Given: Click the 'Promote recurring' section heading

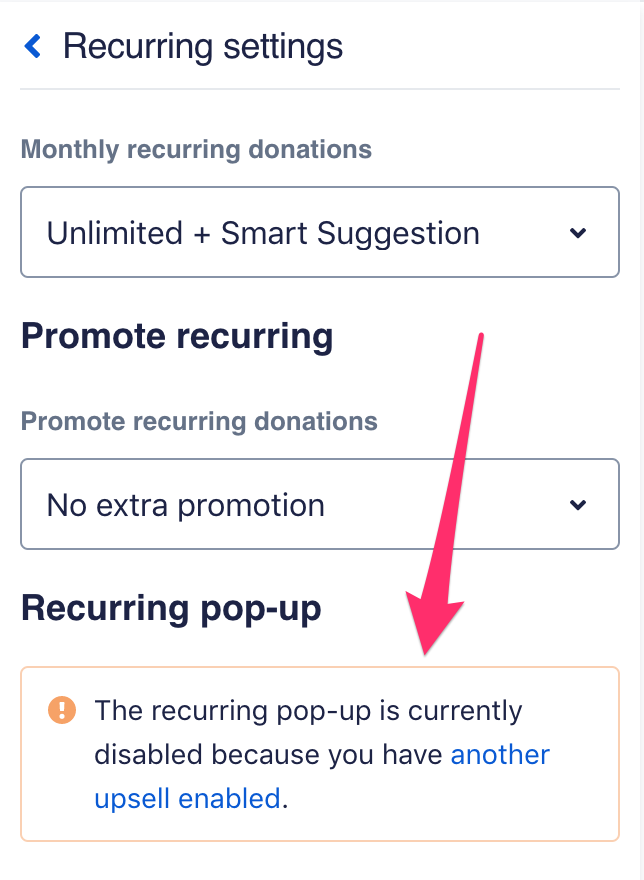Looking at the screenshot, I should [177, 336].
